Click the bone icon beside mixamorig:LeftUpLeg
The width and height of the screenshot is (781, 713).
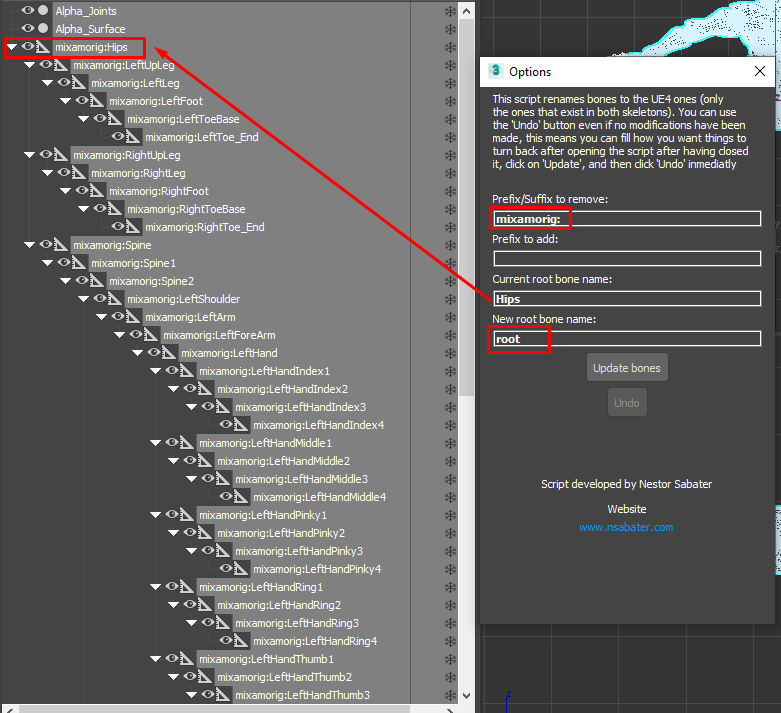[61, 65]
